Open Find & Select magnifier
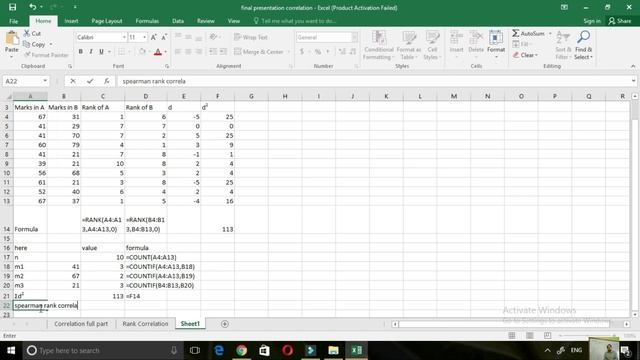Image resolution: width=640 pixels, height=360 pixels. pyautogui.click(x=583, y=37)
